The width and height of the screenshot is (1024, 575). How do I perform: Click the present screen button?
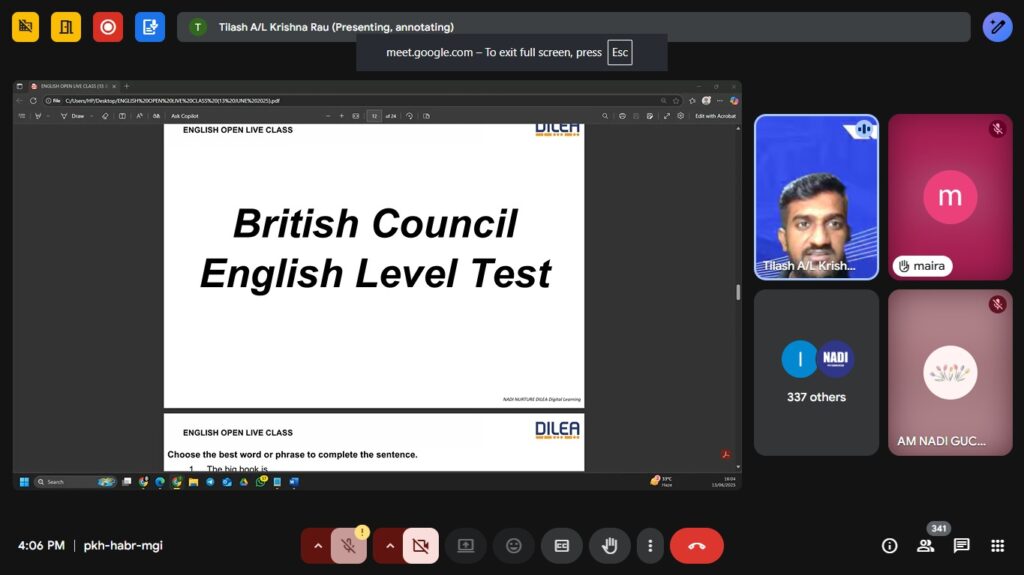pyautogui.click(x=466, y=546)
